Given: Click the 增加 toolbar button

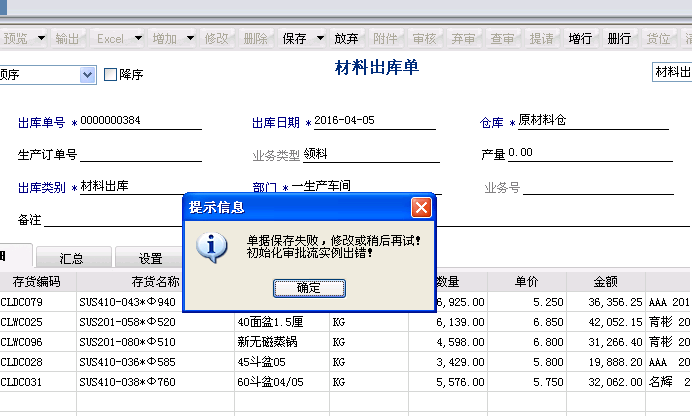Looking at the screenshot, I should tap(165, 39).
